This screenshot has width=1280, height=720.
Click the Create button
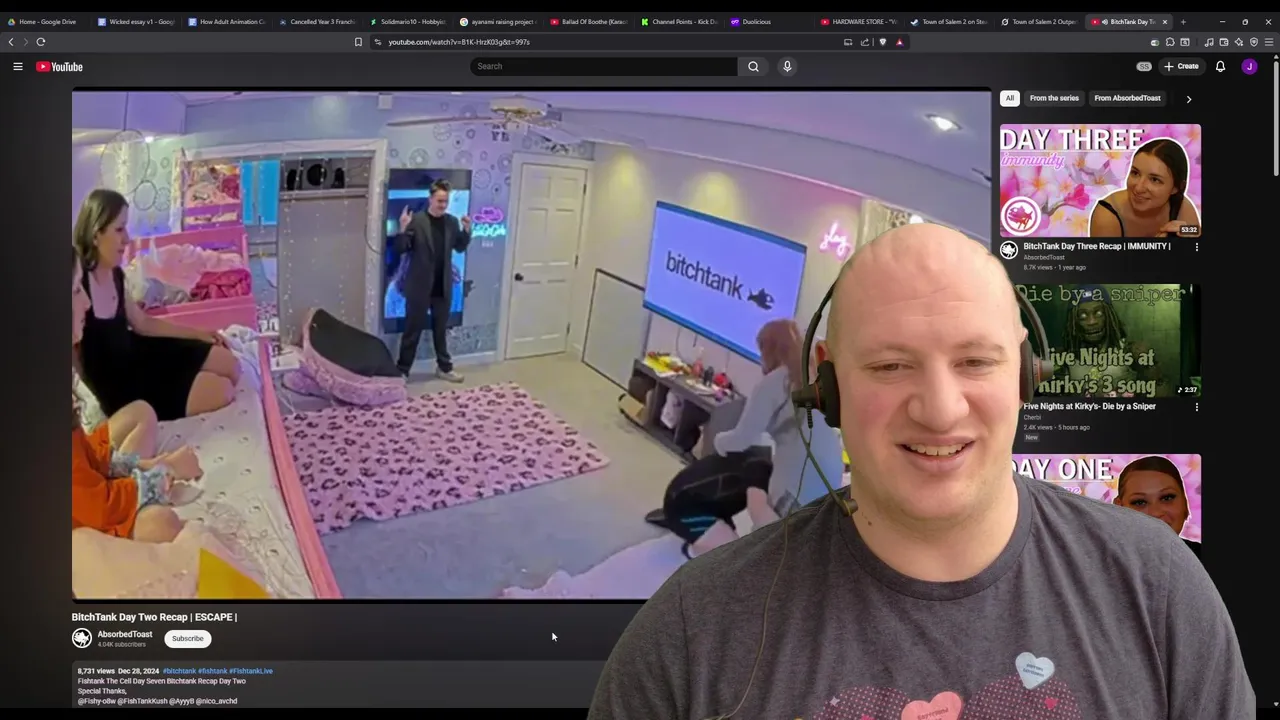point(1181,66)
